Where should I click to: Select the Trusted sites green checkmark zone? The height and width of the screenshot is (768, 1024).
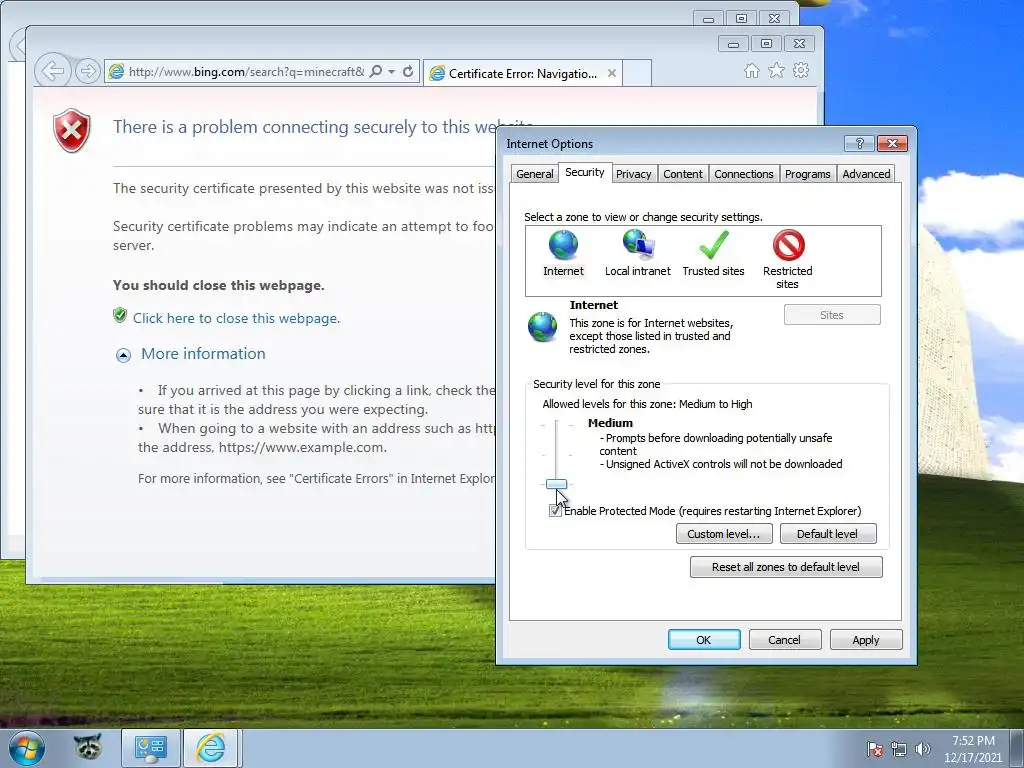point(714,246)
